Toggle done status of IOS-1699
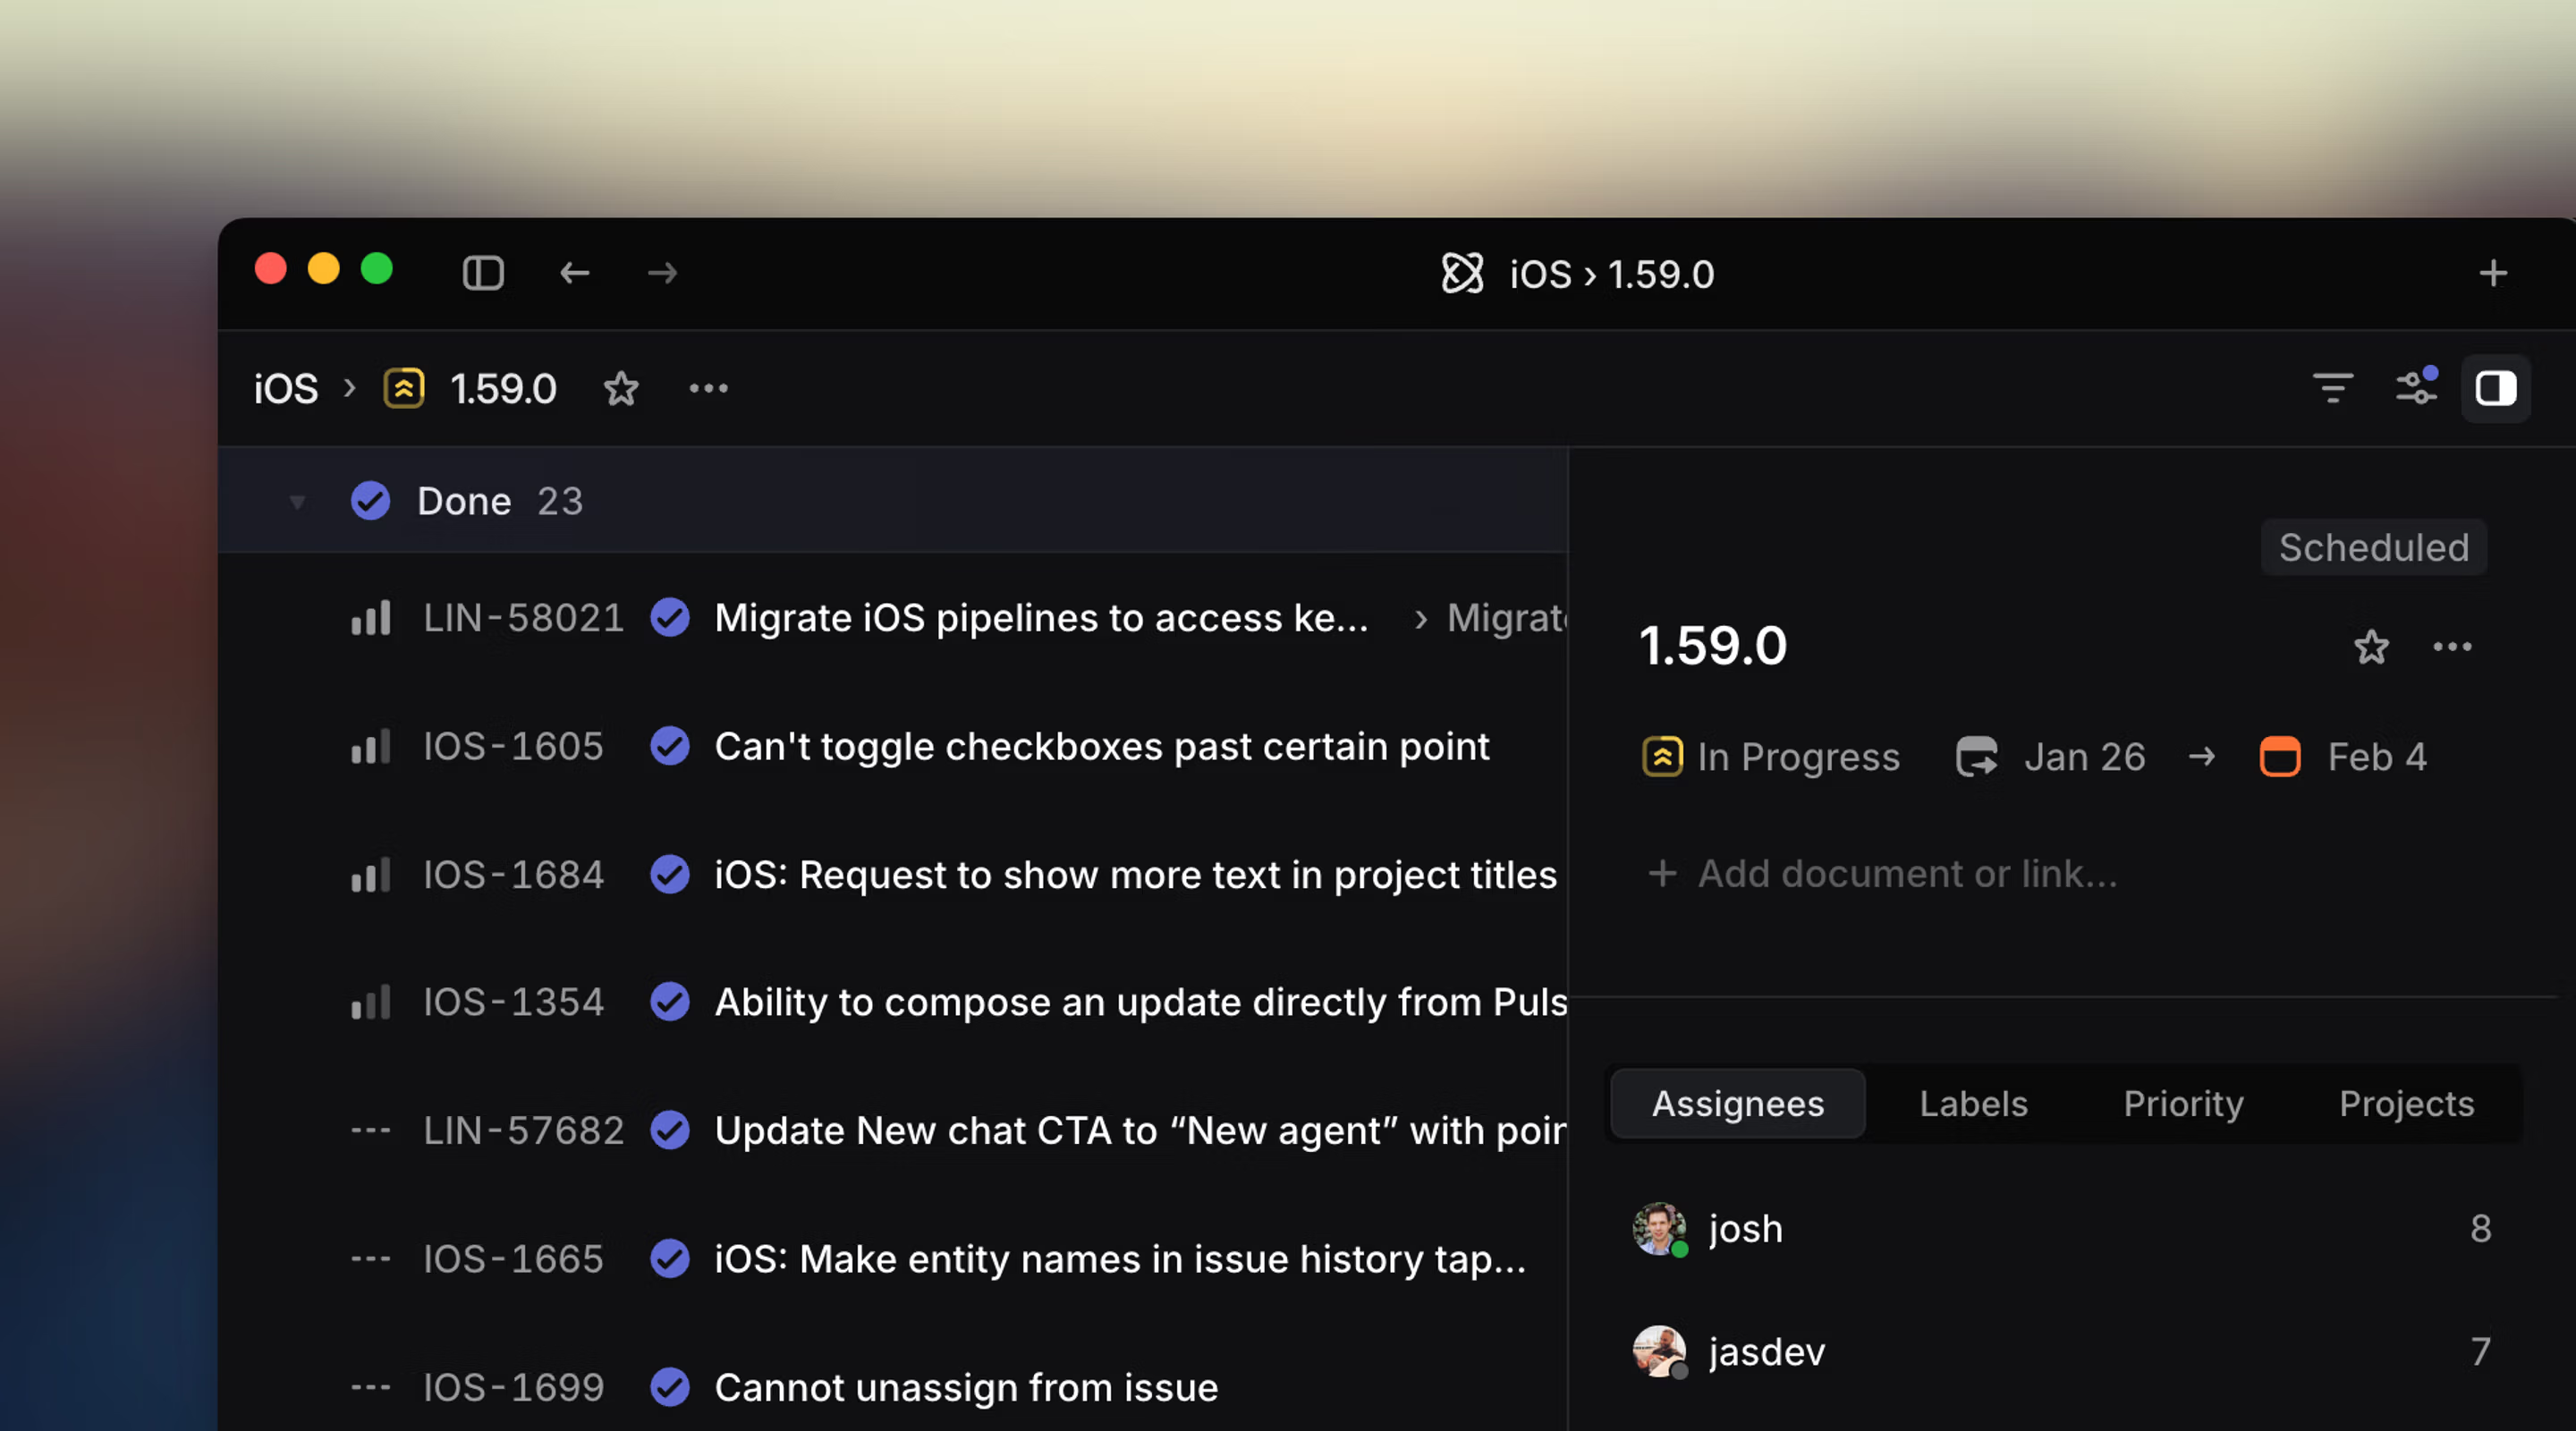The width and height of the screenshot is (2576, 1431). (670, 1387)
